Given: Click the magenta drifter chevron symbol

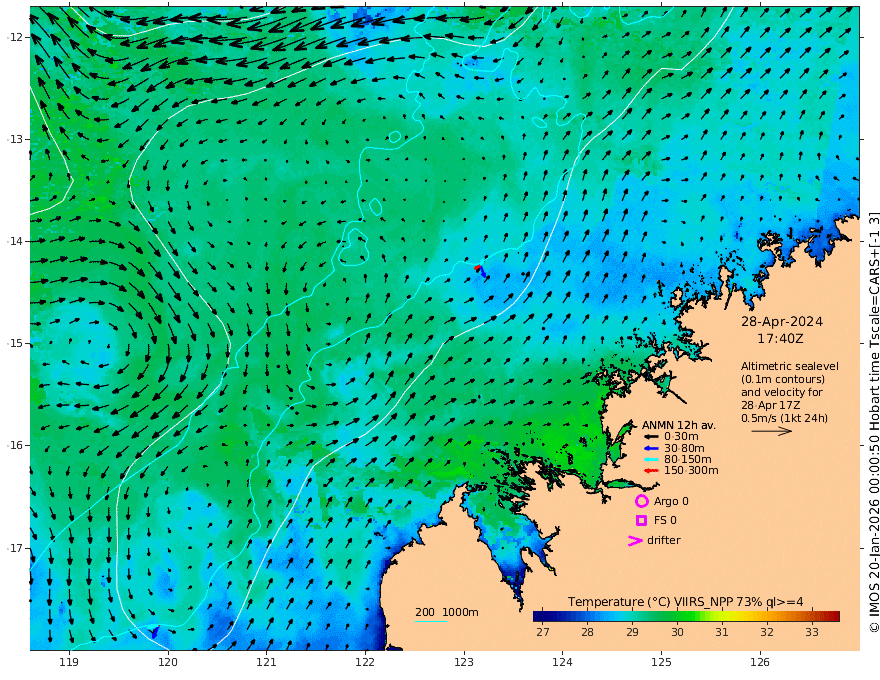Looking at the screenshot, I should pyautogui.click(x=635, y=541).
